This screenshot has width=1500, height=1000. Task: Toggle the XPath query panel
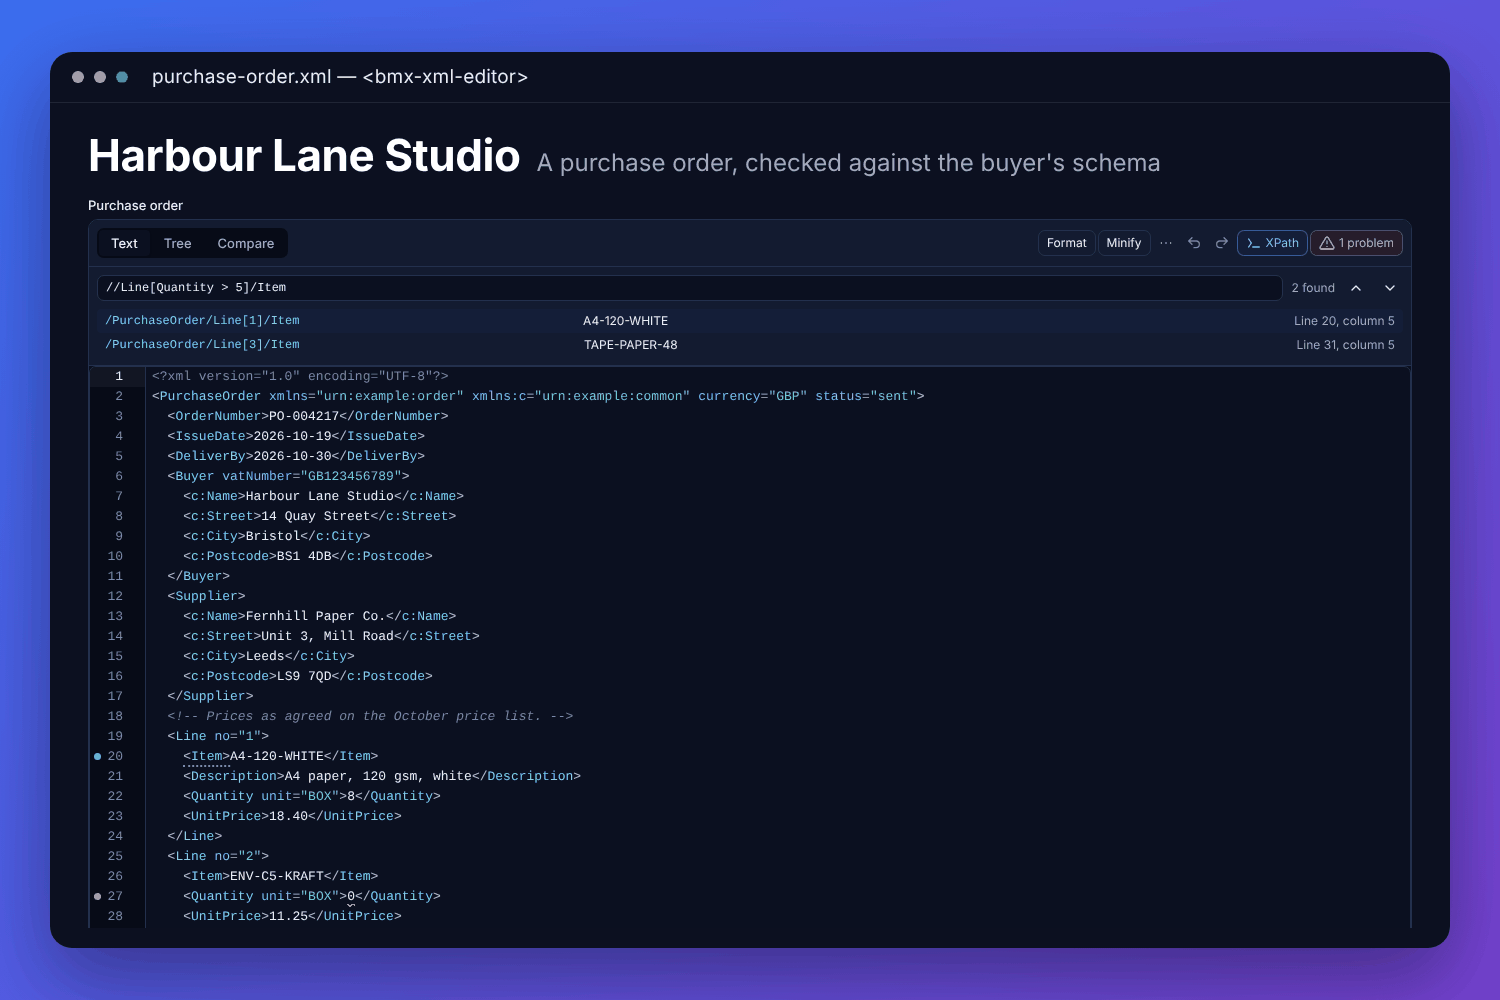coord(1272,243)
